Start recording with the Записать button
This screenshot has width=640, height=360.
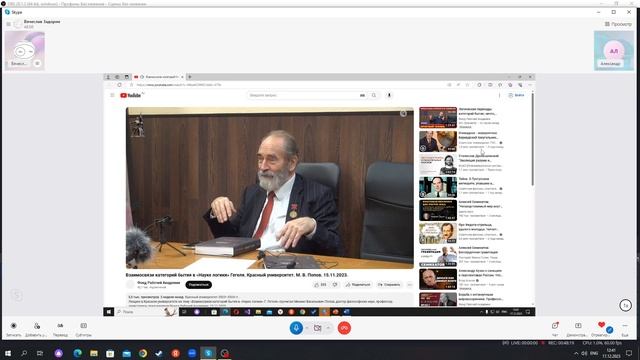pyautogui.click(x=13, y=329)
